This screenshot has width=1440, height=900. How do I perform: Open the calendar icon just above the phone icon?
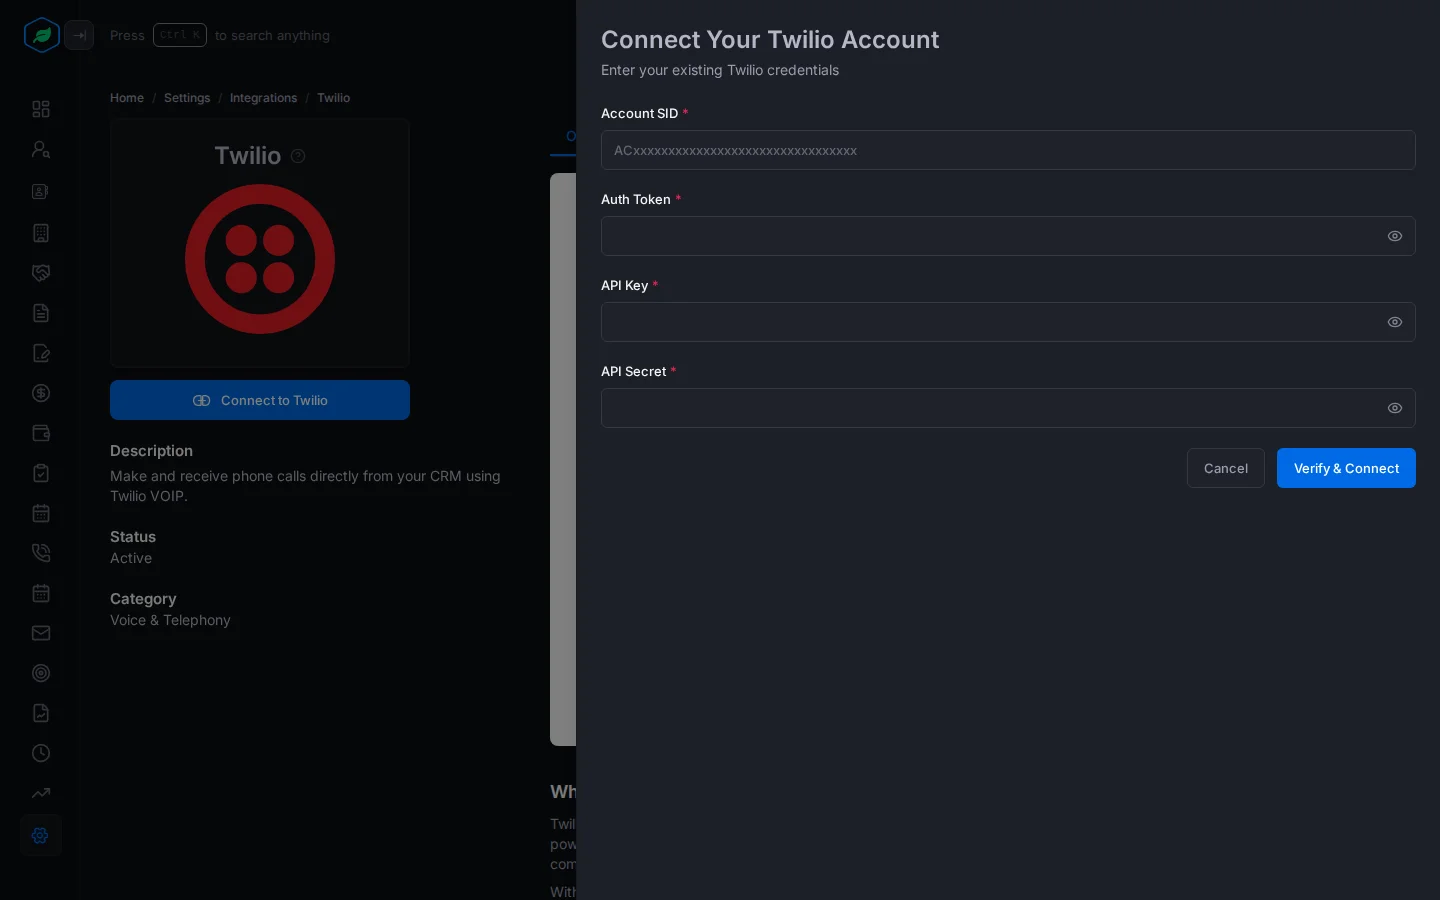[x=41, y=513]
